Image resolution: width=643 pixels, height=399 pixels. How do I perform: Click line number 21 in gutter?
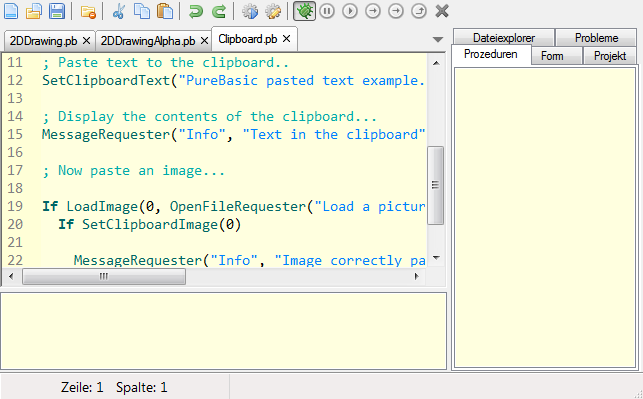click(15, 242)
